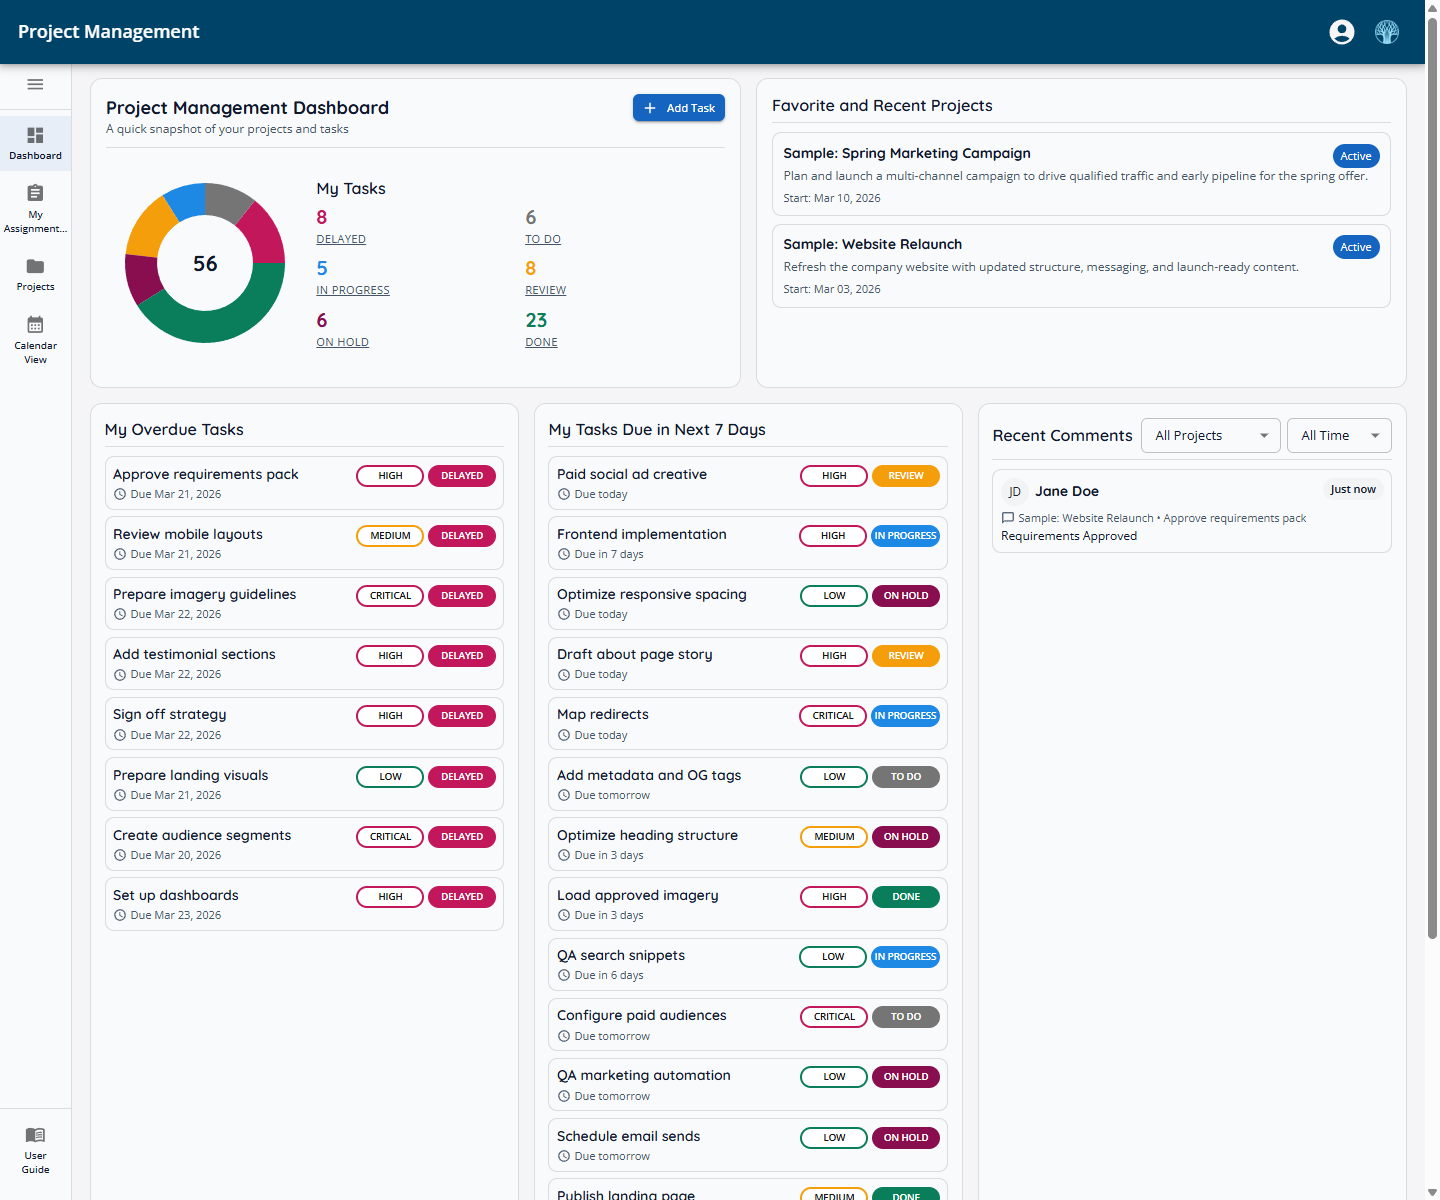Click the TO DO task count link

click(543, 239)
